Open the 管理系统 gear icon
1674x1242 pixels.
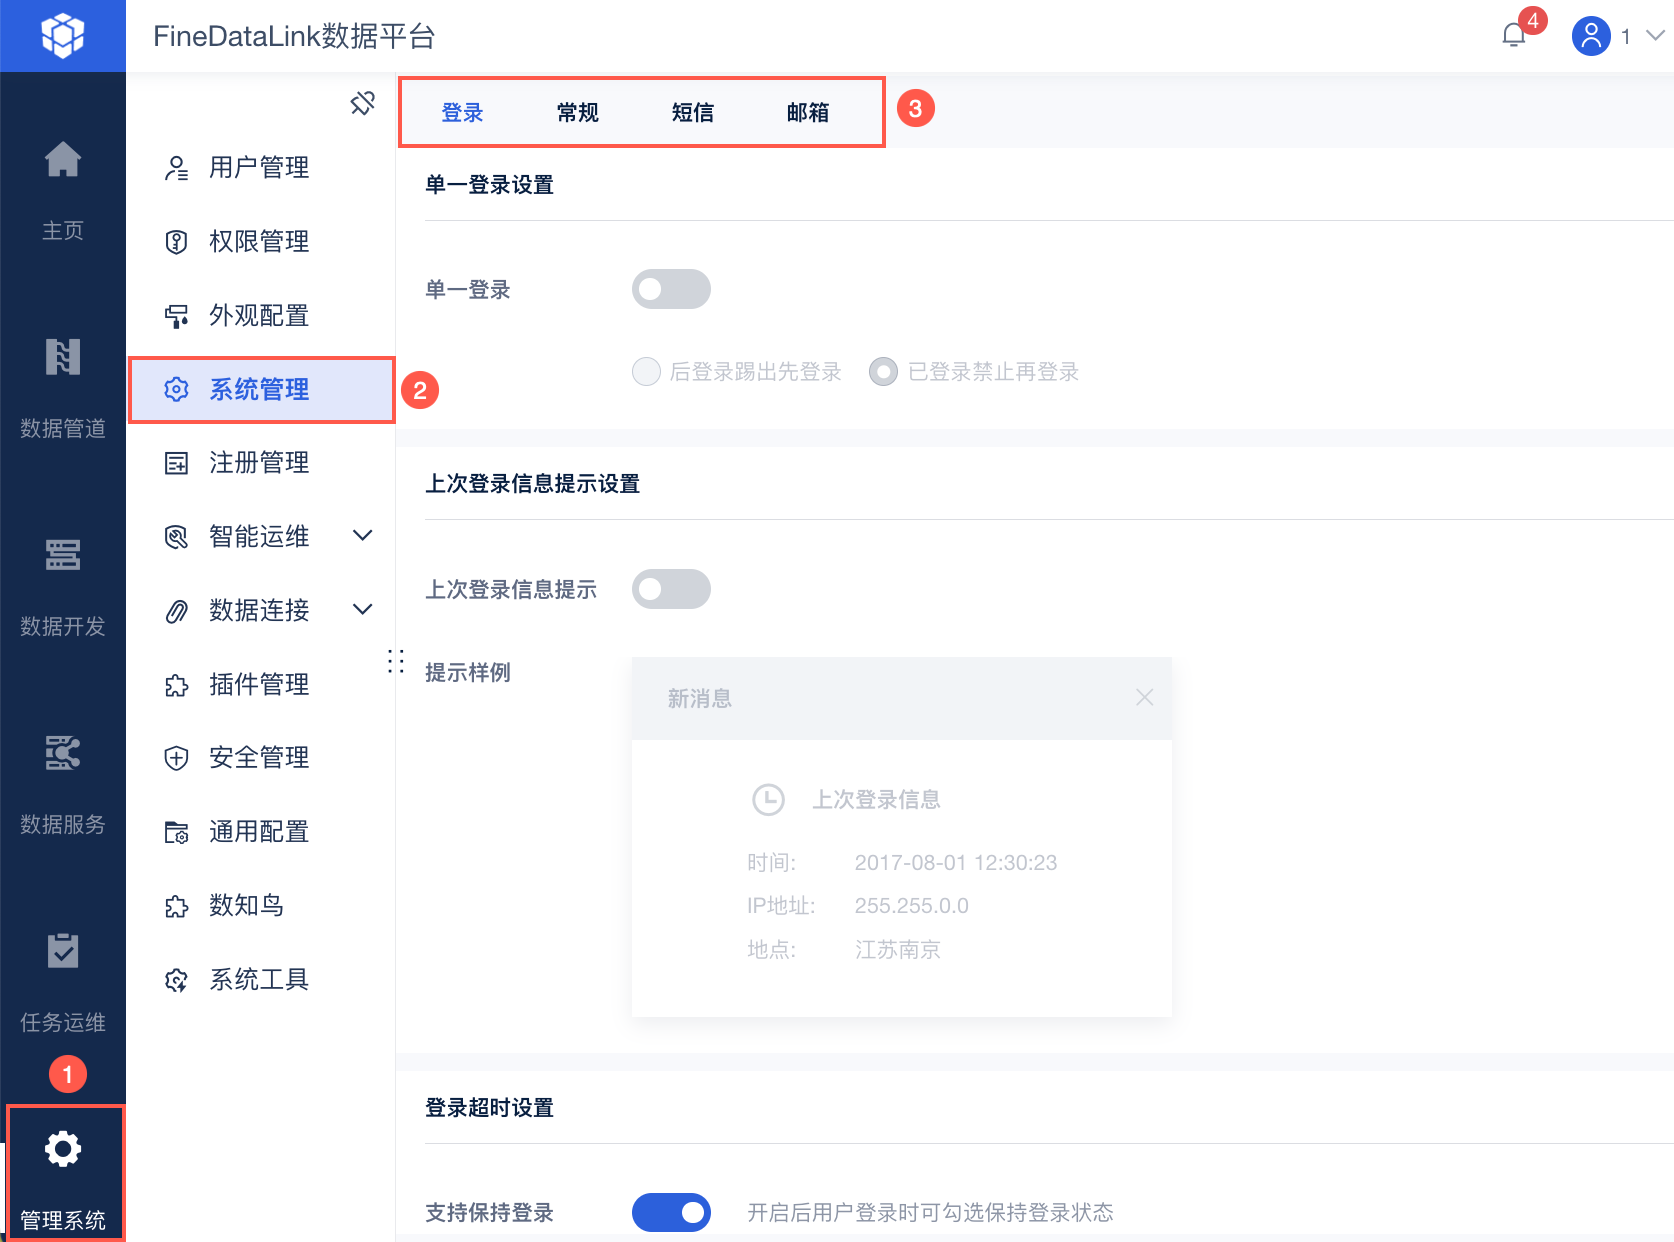[63, 1148]
